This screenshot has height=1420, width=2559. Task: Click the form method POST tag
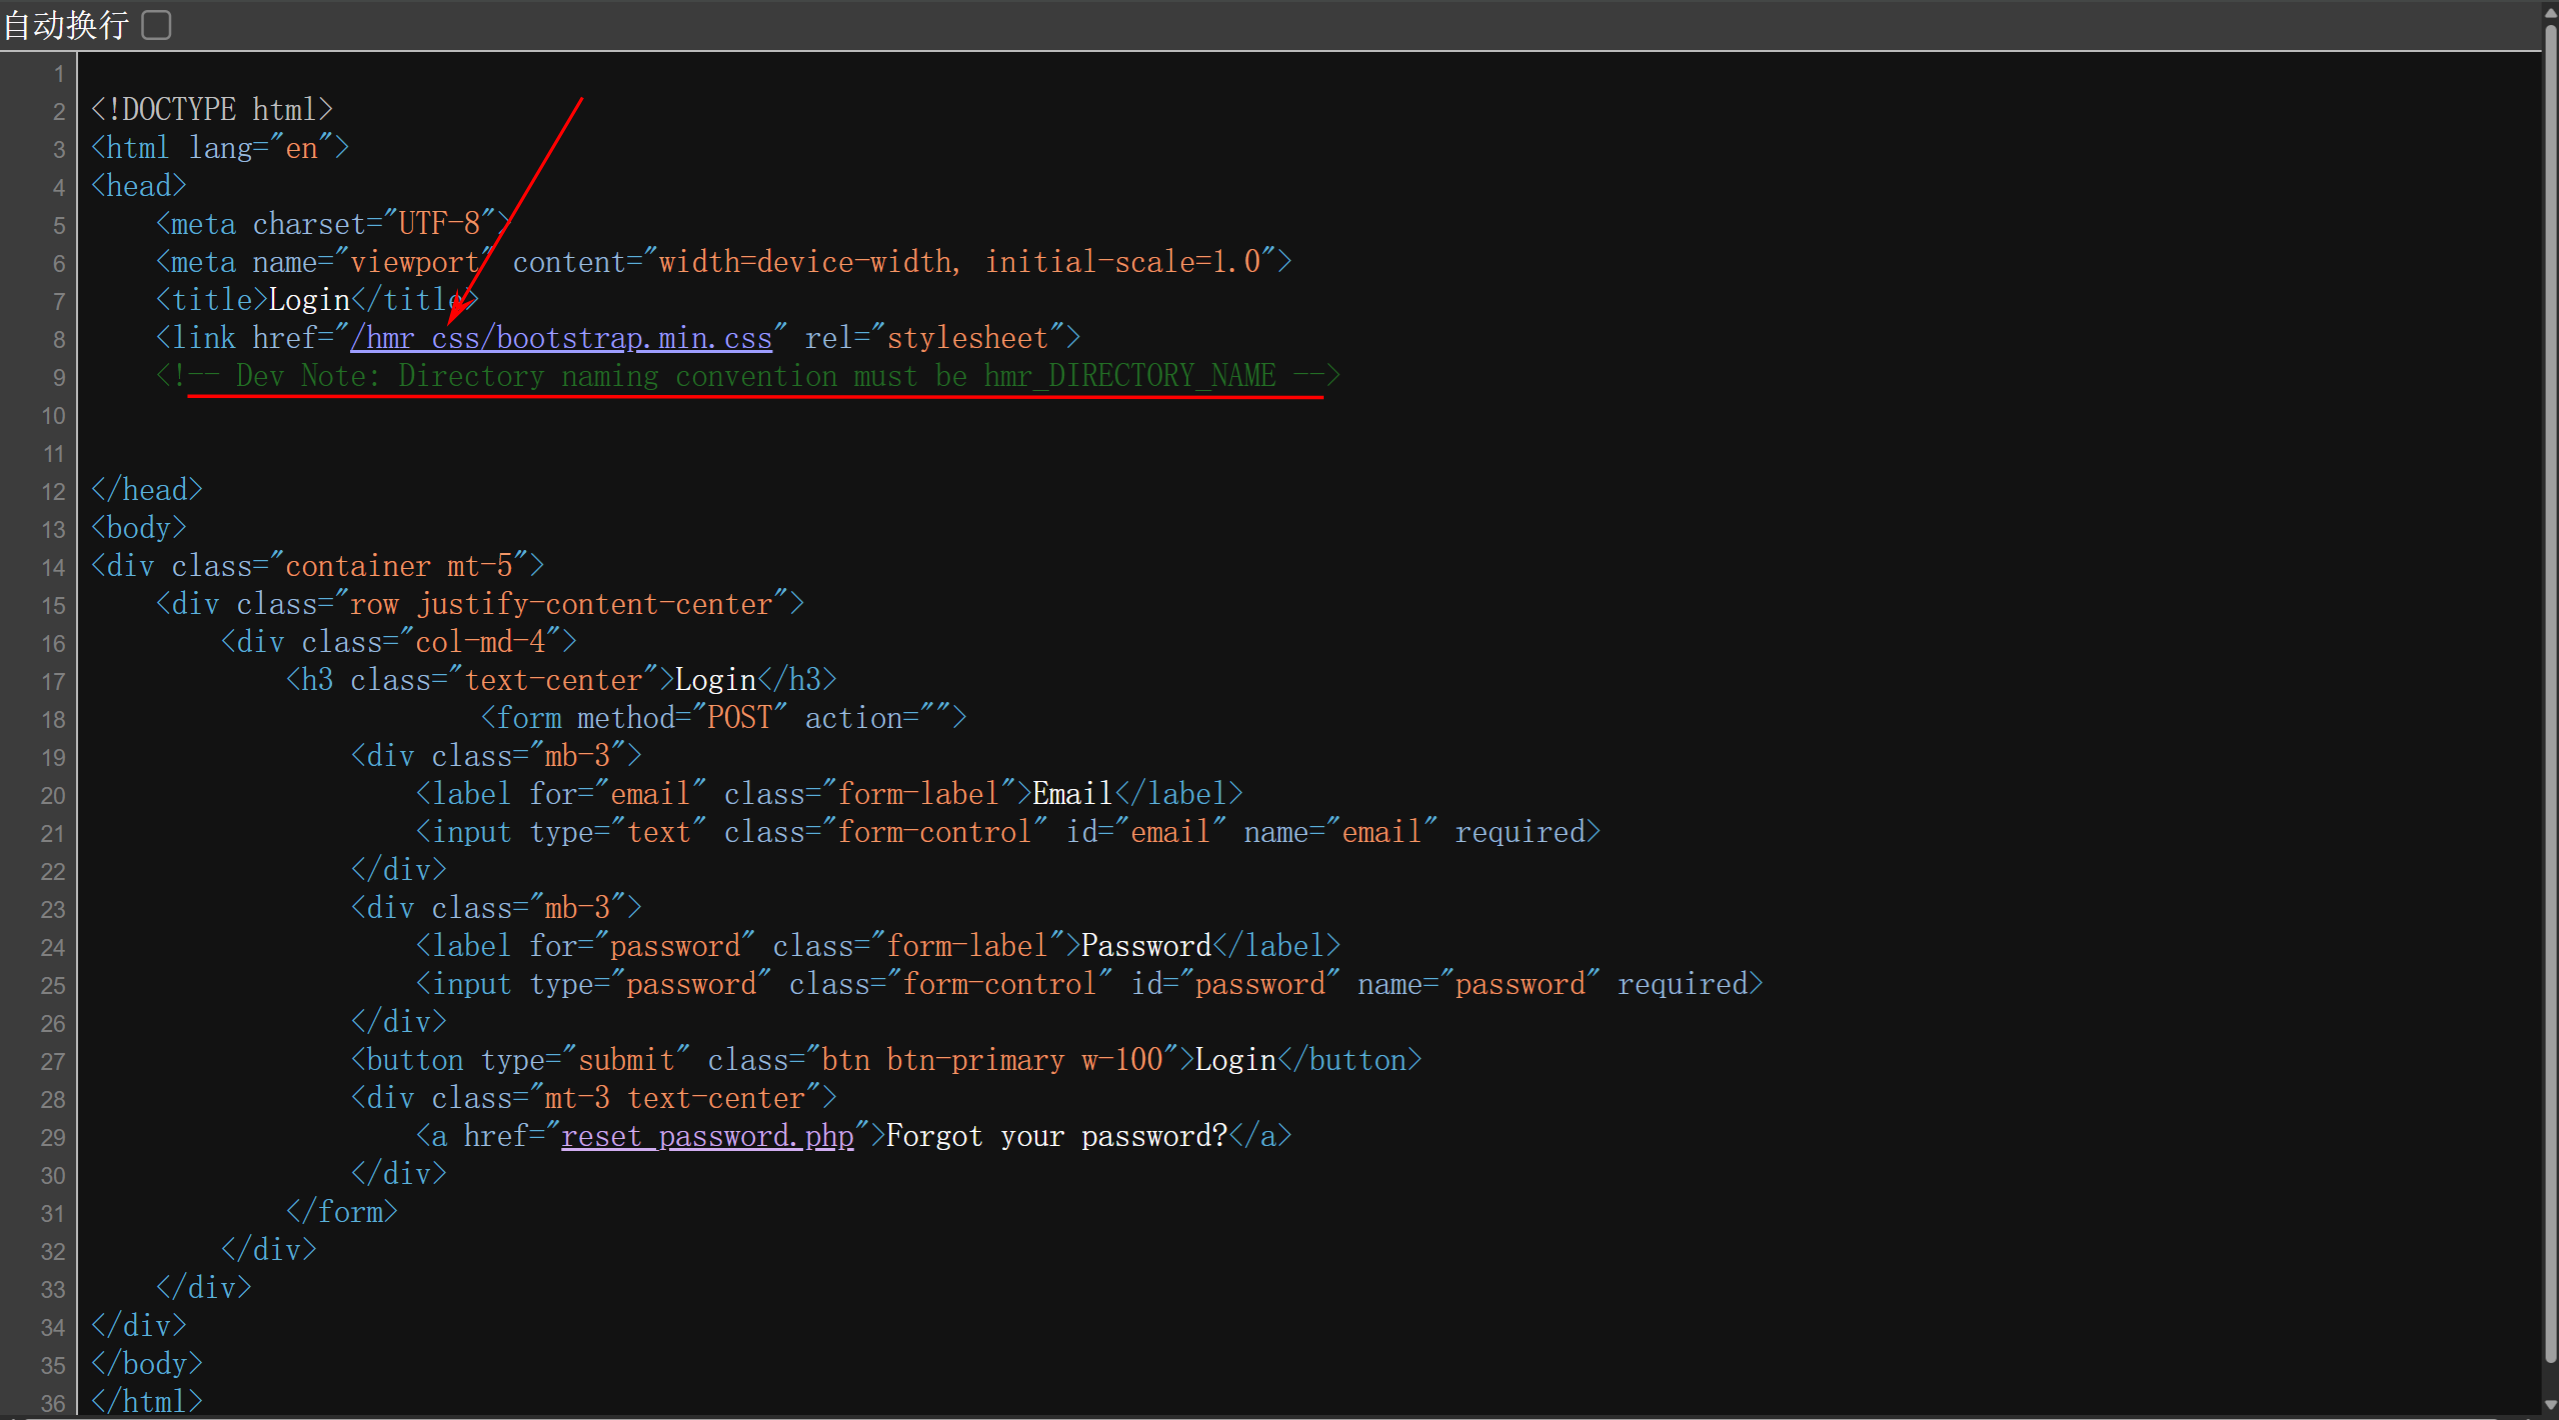point(722,718)
